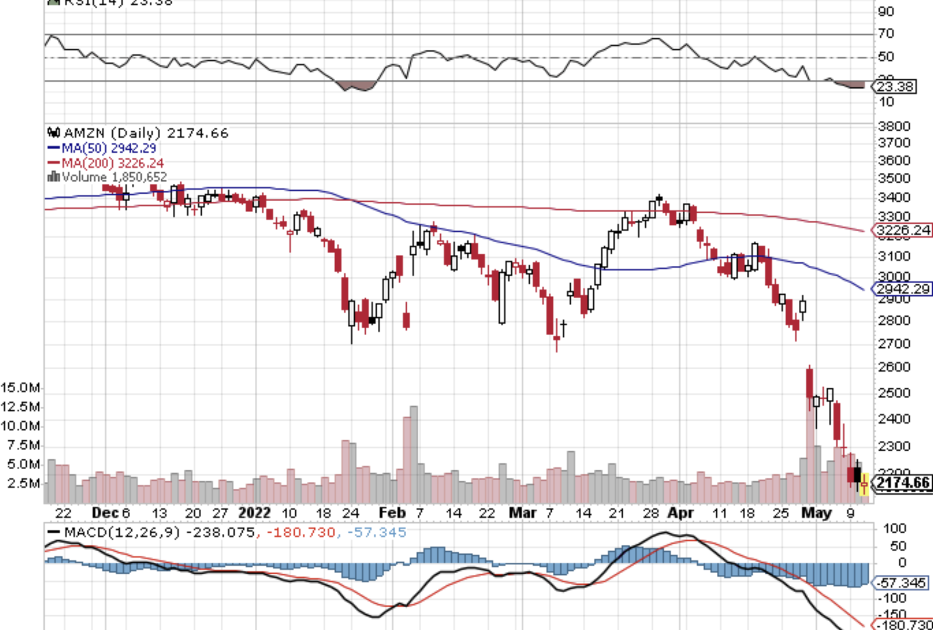Click the 23.38 RSI value tag

click(x=896, y=87)
